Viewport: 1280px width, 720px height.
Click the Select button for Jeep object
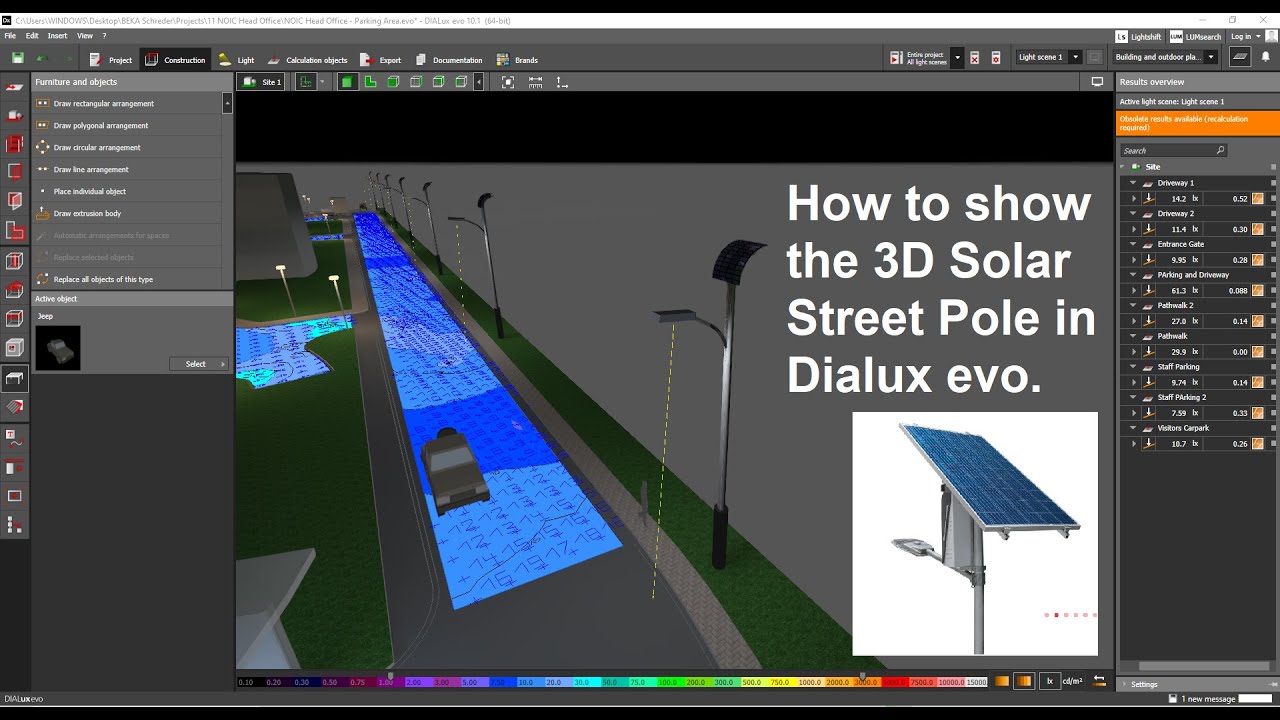(x=199, y=364)
